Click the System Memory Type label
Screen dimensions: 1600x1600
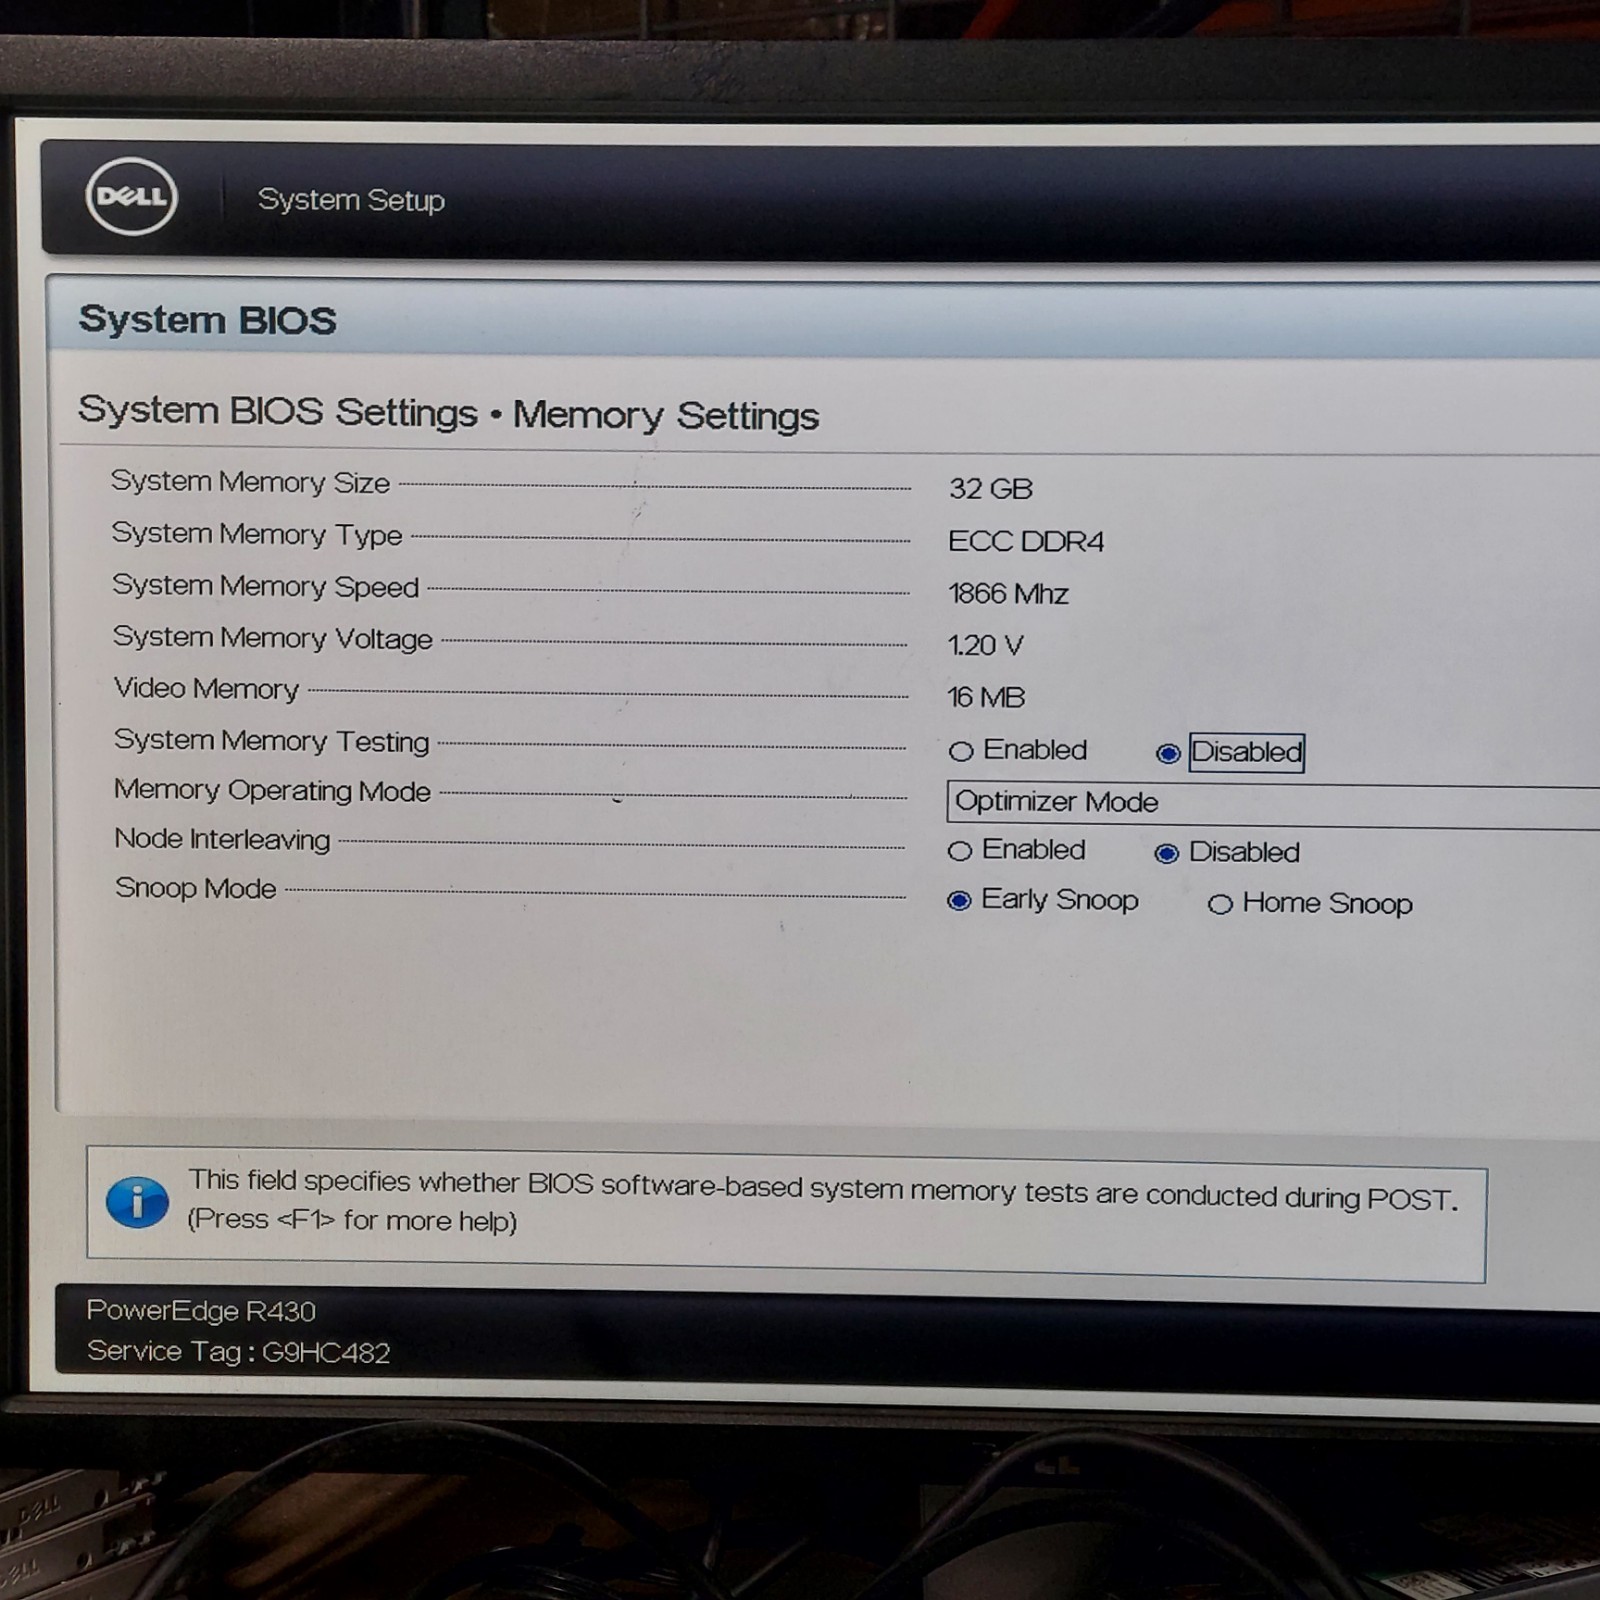pos(257,534)
